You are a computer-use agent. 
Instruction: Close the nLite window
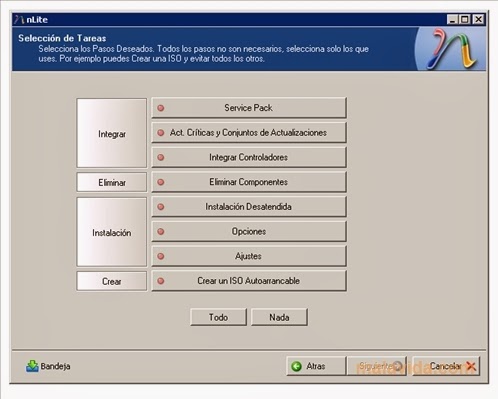tap(479, 19)
